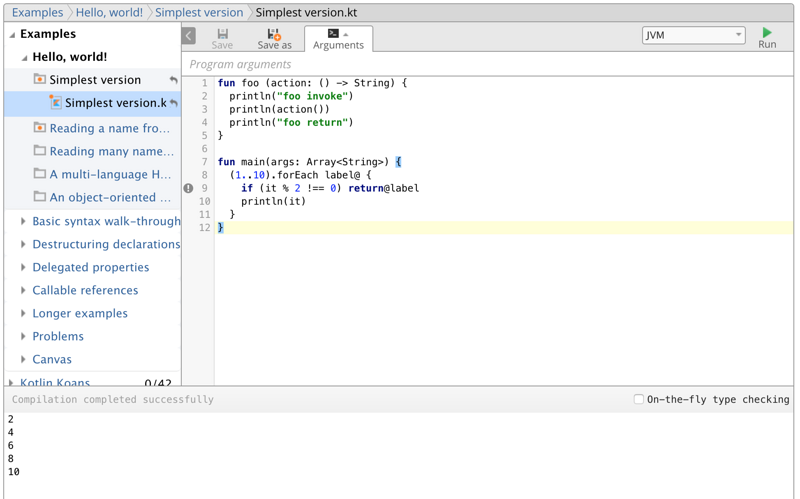Click the An object-oriented folder icon

(39, 196)
